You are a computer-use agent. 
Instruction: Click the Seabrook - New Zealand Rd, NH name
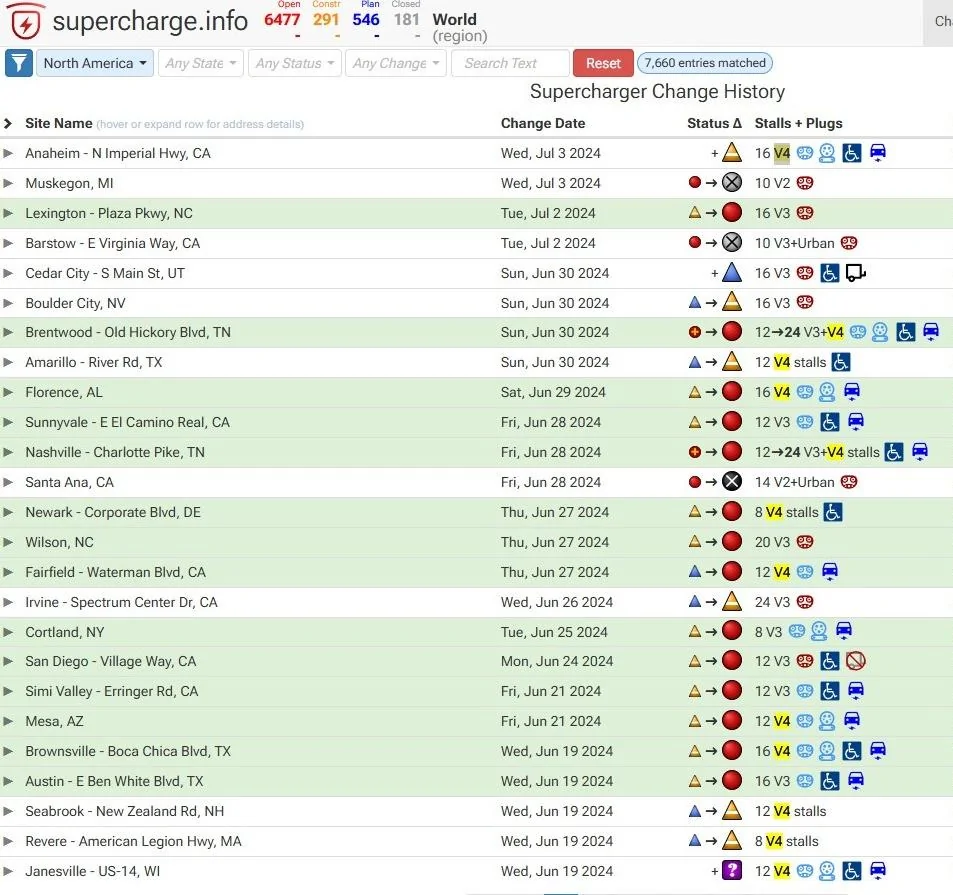click(x=125, y=811)
